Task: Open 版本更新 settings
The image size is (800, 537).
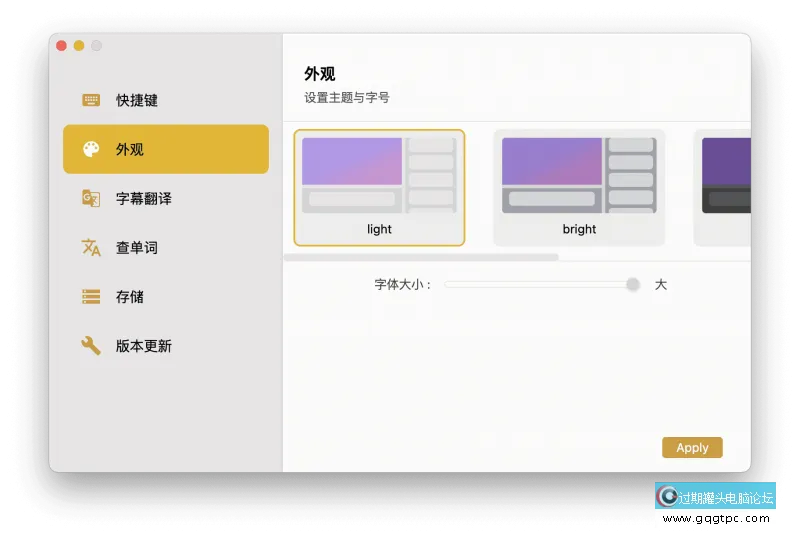Action: (x=166, y=345)
